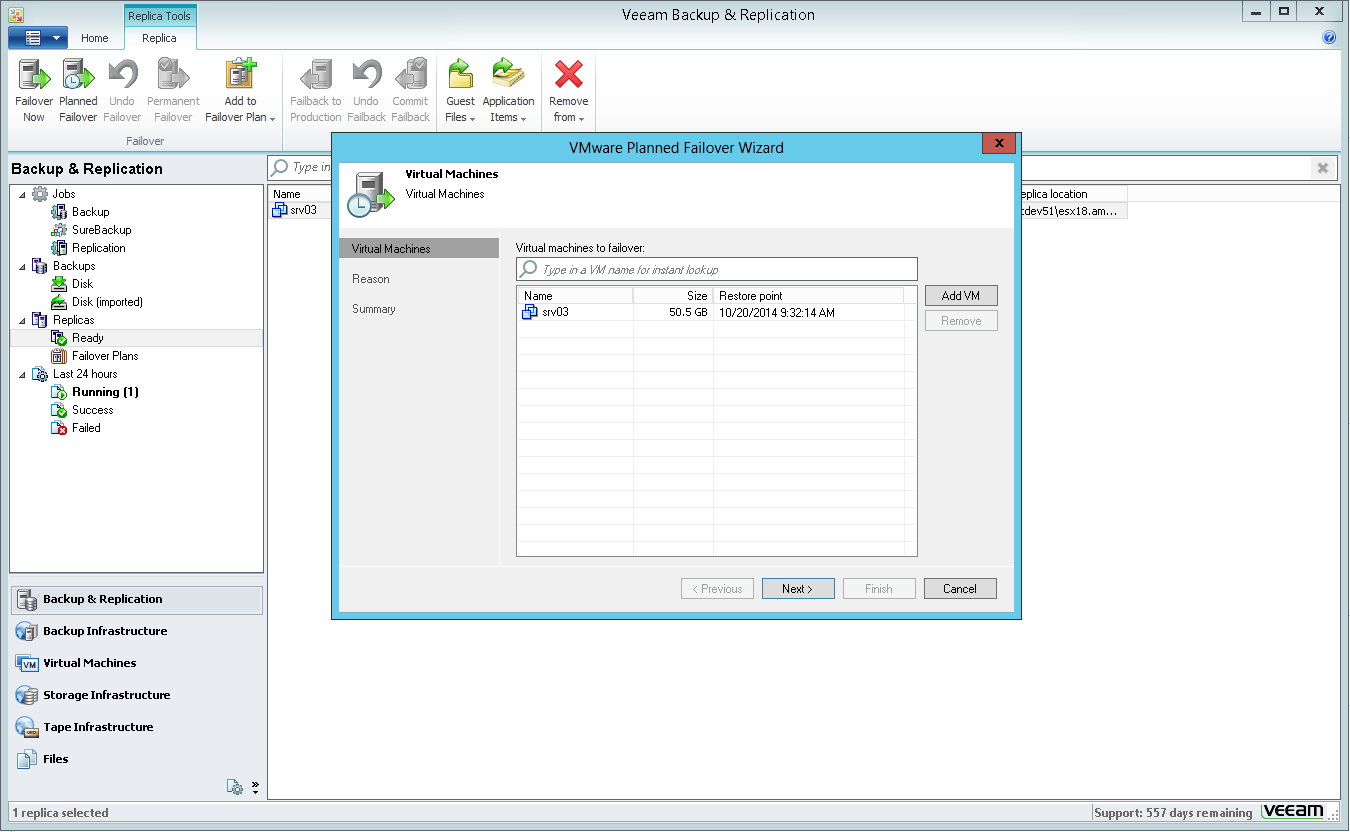Click the Add VM button
This screenshot has width=1350, height=832.
click(961, 296)
